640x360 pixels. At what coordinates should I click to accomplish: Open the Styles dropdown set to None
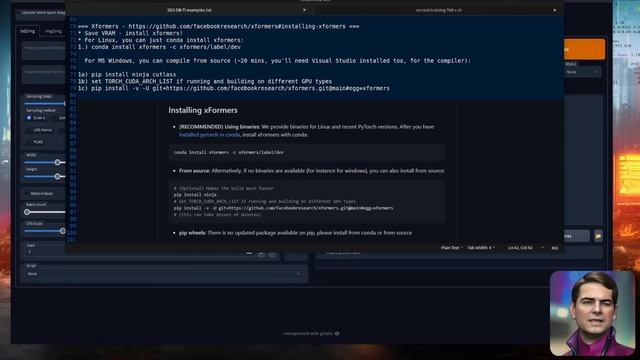point(583,72)
